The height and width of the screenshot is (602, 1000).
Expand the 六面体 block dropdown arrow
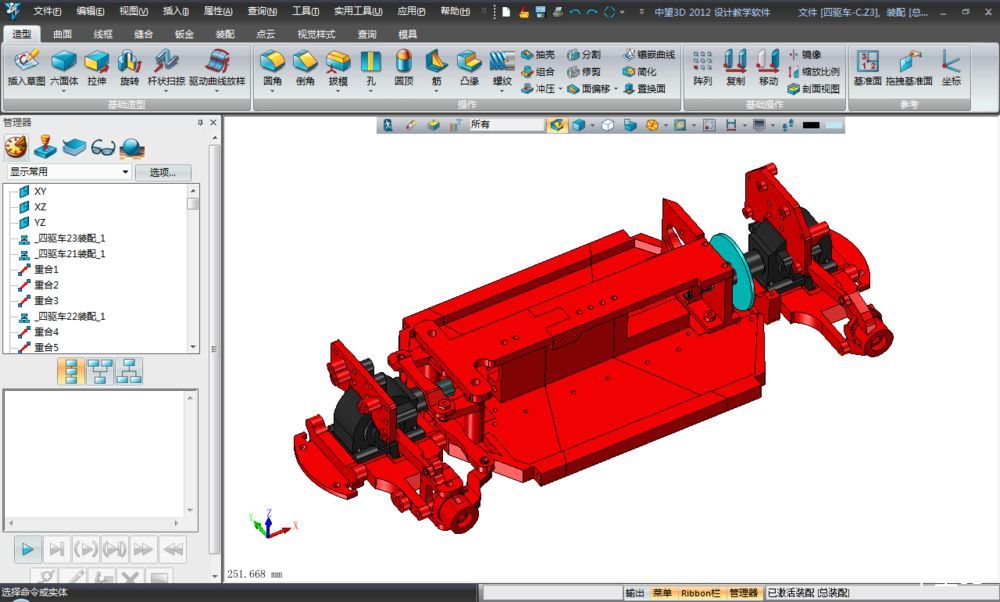[65, 91]
